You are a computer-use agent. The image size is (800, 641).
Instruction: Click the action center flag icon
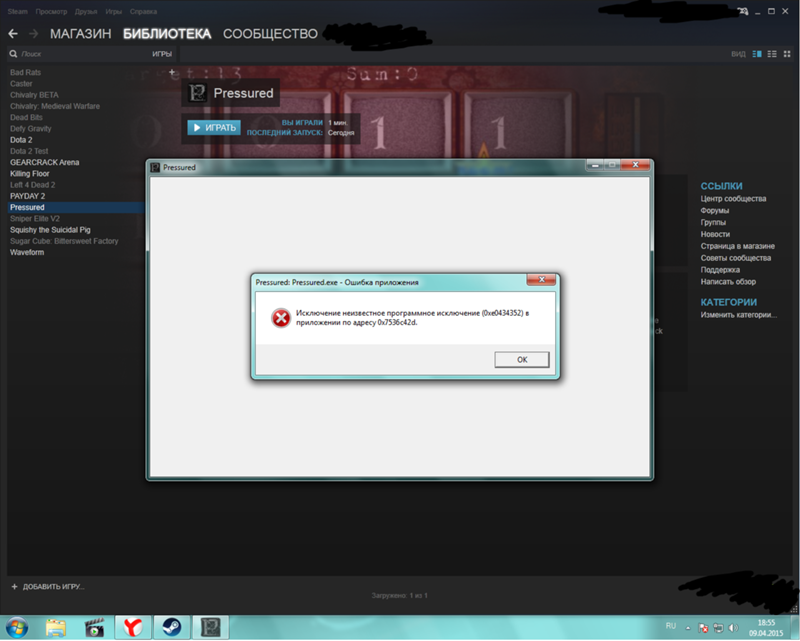click(x=703, y=628)
